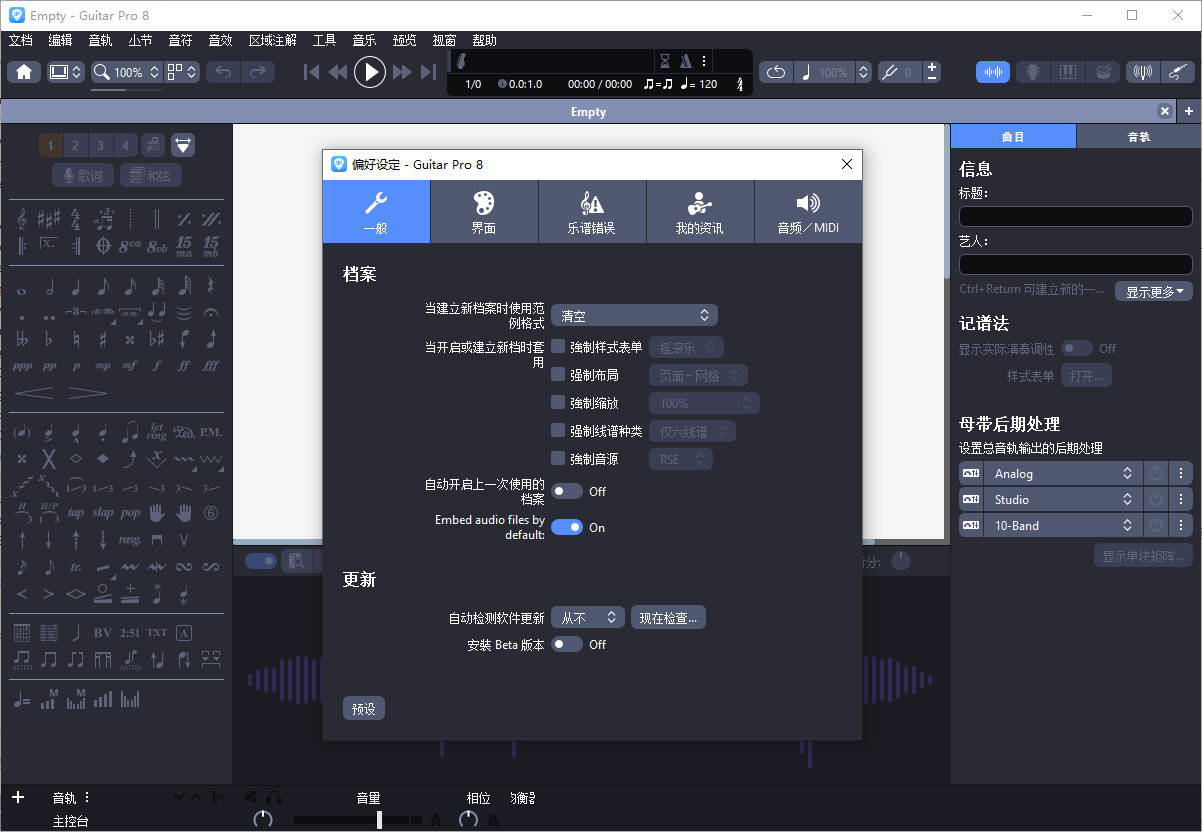Open the 从不 auto-update frequency dropdown
Image resolution: width=1202 pixels, height=832 pixels.
[x=588, y=617]
